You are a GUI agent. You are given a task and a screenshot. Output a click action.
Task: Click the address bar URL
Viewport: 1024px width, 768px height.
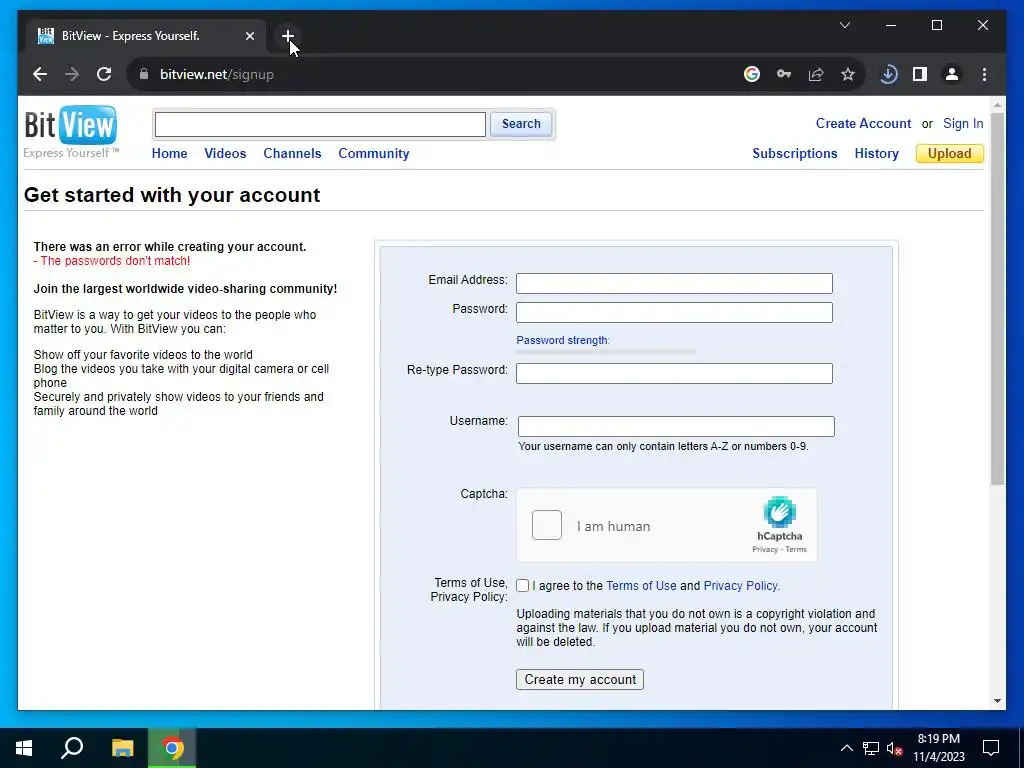pos(217,74)
